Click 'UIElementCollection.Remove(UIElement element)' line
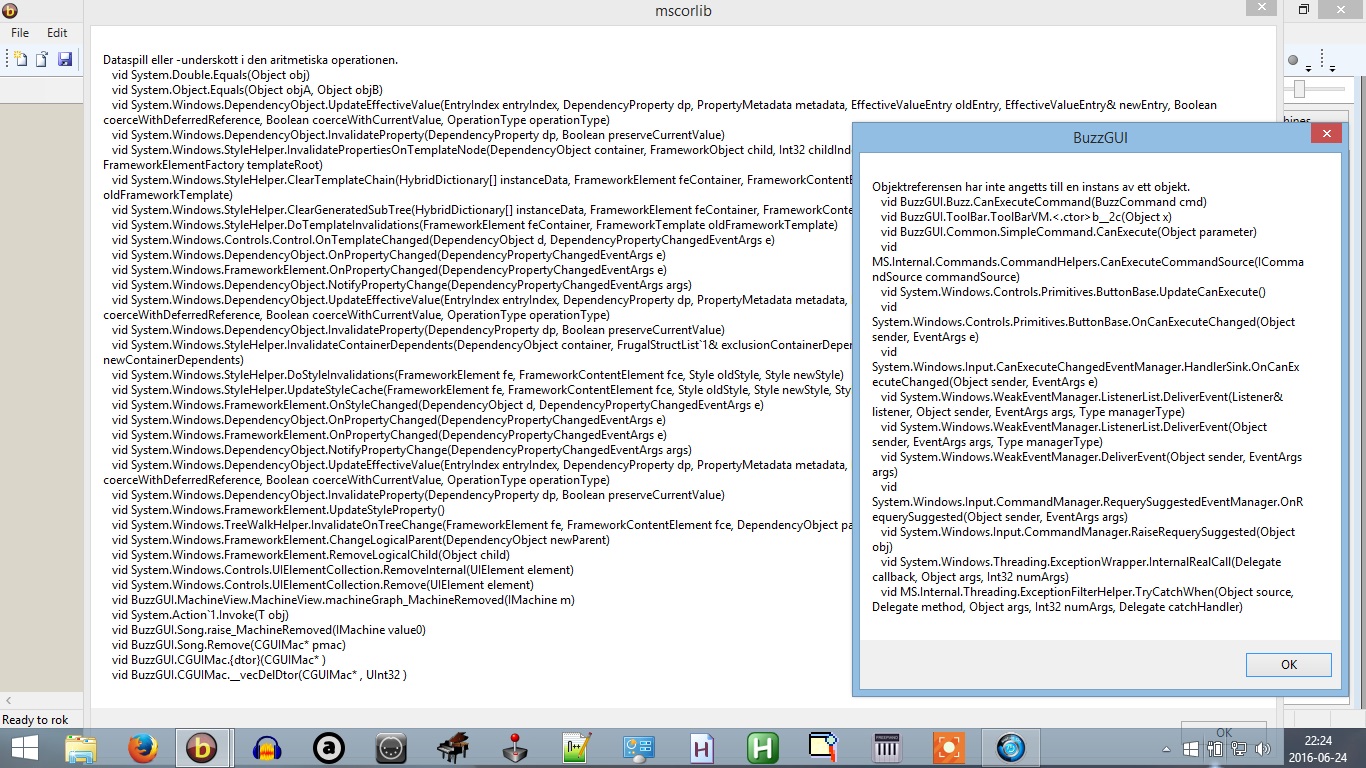Viewport: 1366px width, 768px height. [x=322, y=585]
